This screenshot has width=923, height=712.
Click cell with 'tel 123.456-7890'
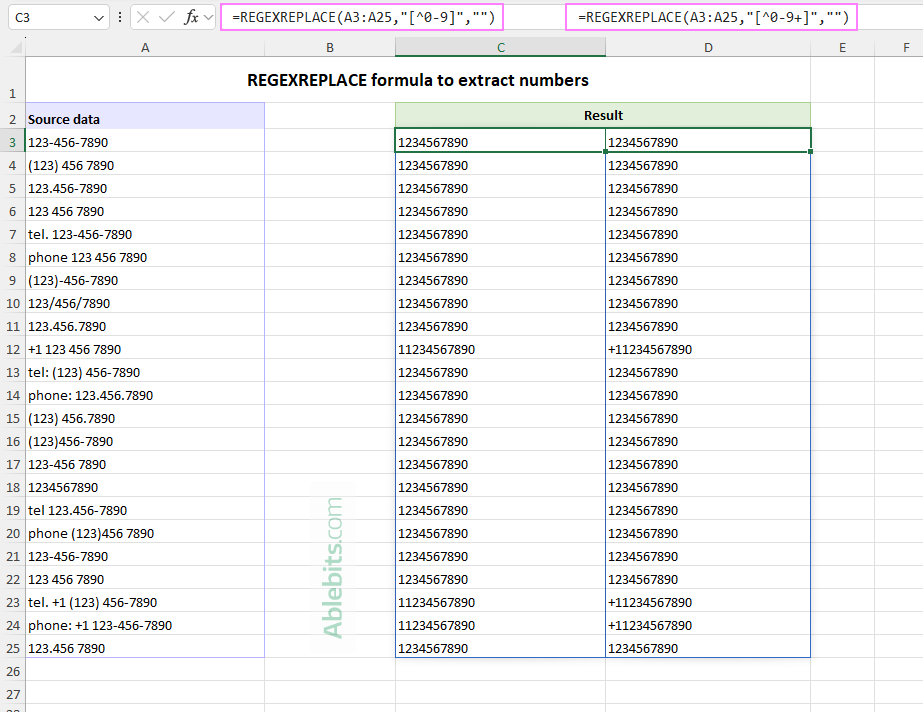pos(145,510)
